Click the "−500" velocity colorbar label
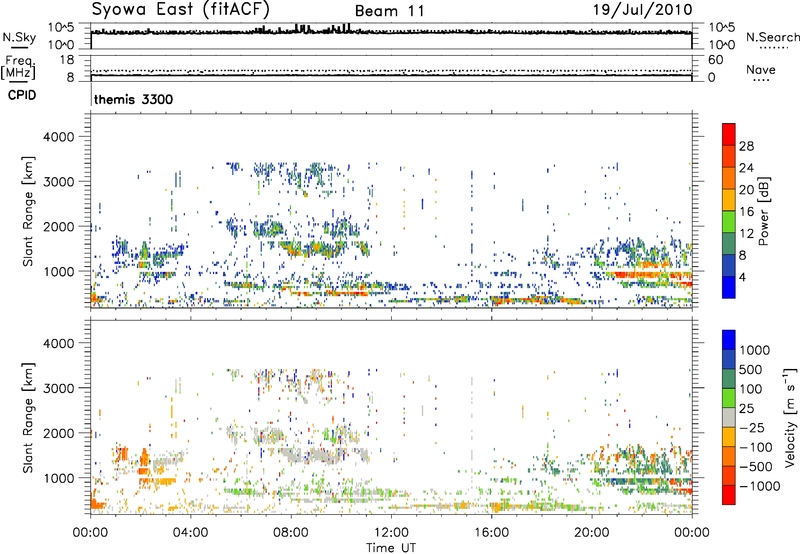800x554 pixels. click(x=756, y=466)
